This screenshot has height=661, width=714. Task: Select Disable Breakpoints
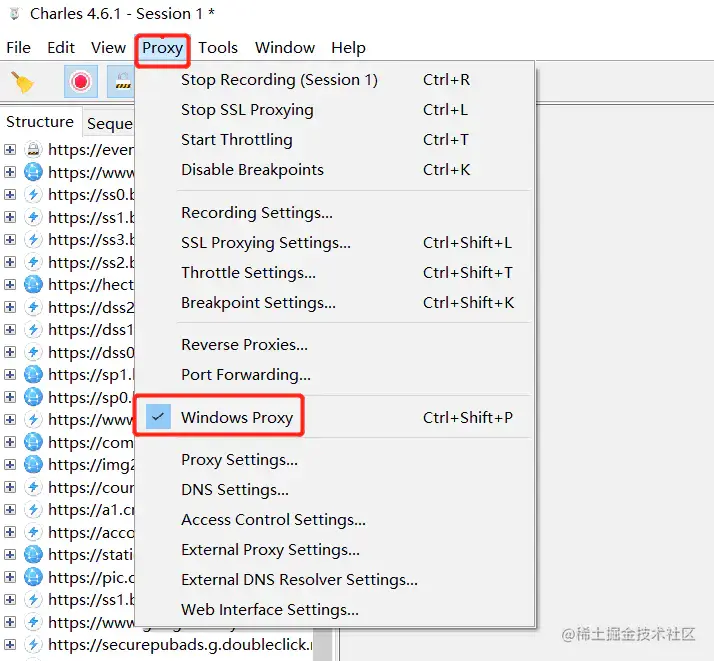click(x=334, y=170)
